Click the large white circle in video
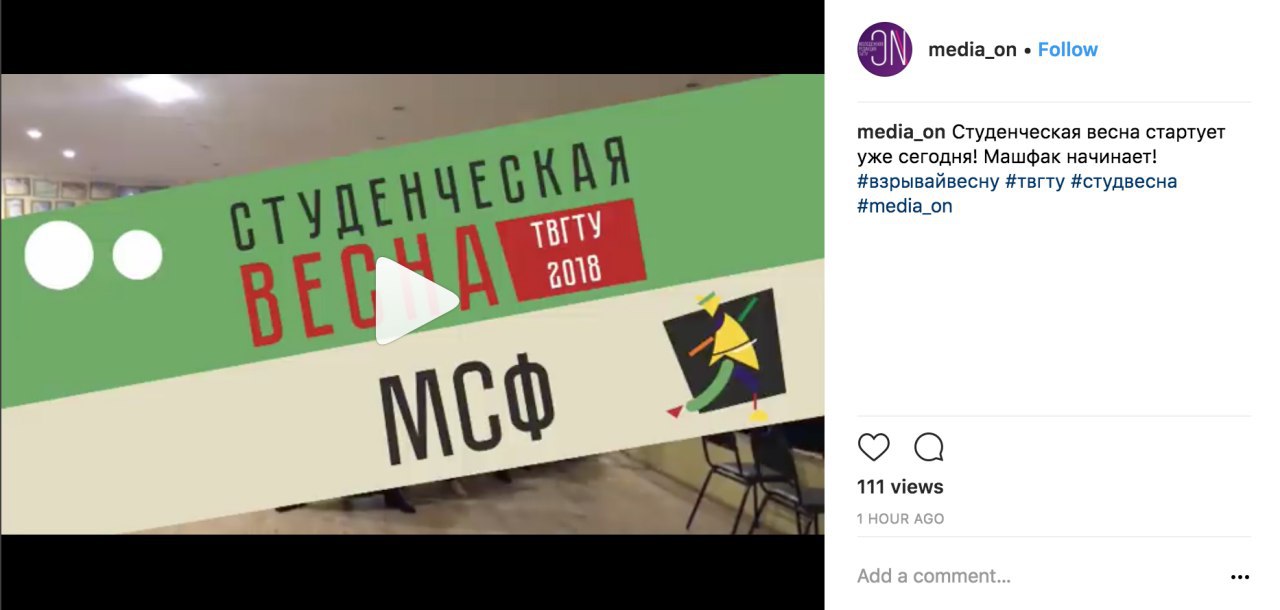The height and width of the screenshot is (610, 1280). tap(59, 255)
